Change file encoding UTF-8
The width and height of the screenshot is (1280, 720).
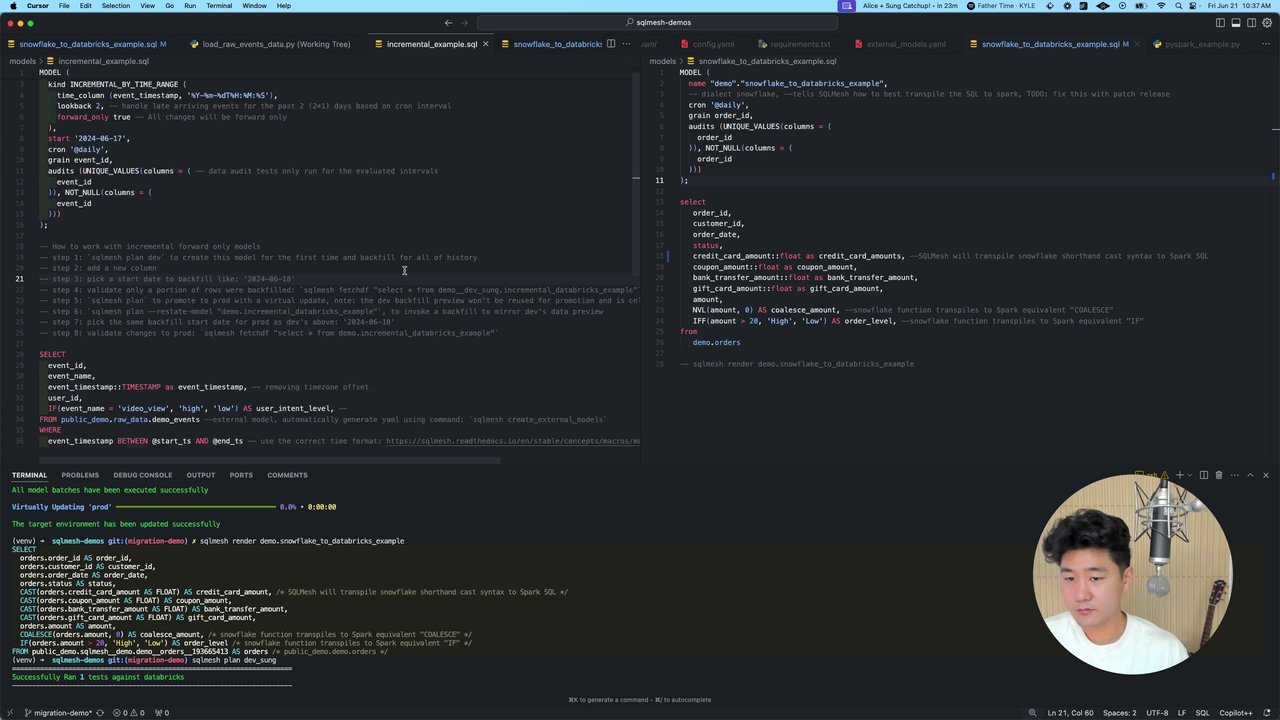coord(1157,713)
